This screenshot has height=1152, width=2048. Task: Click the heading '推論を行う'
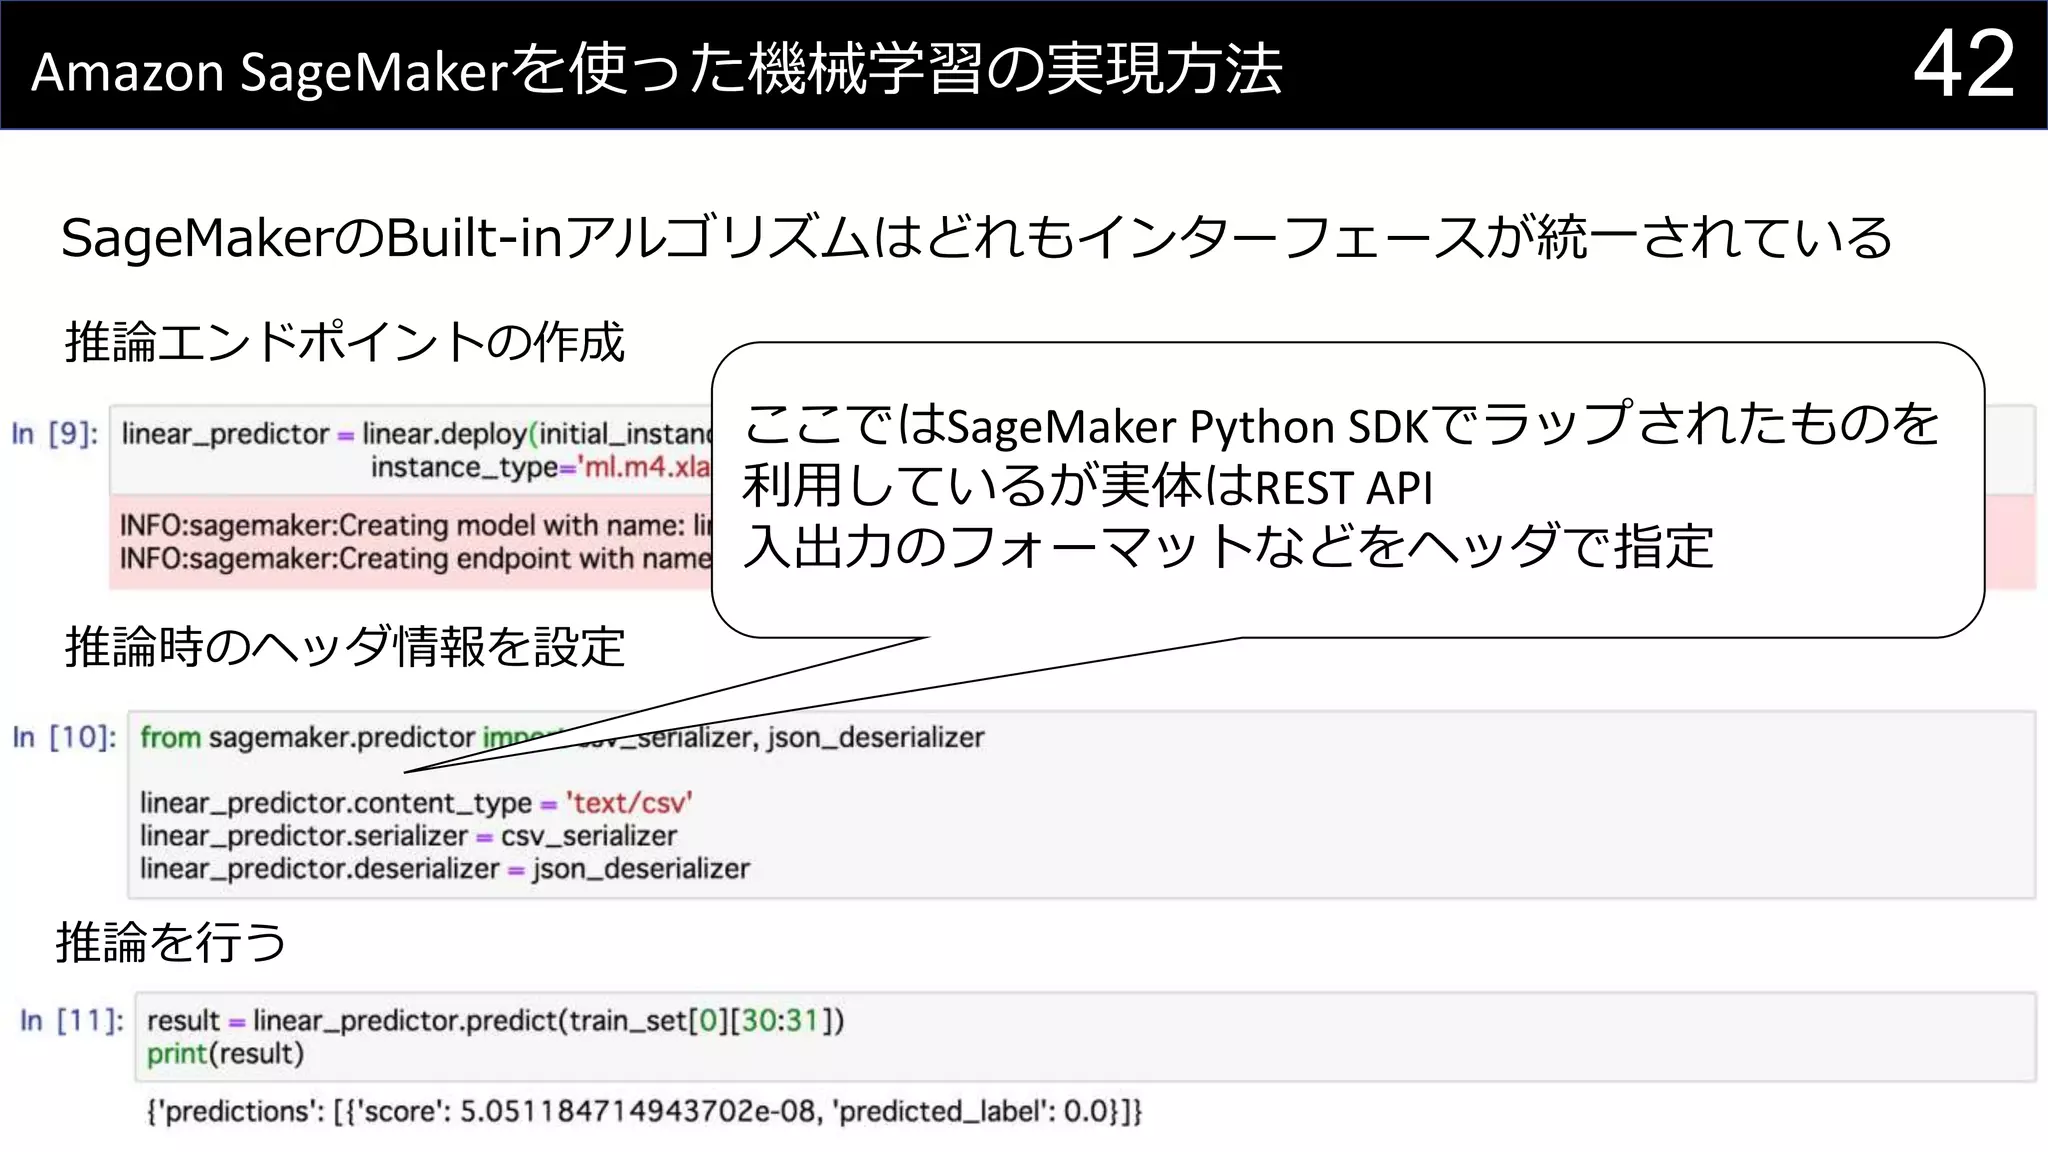click(171, 942)
